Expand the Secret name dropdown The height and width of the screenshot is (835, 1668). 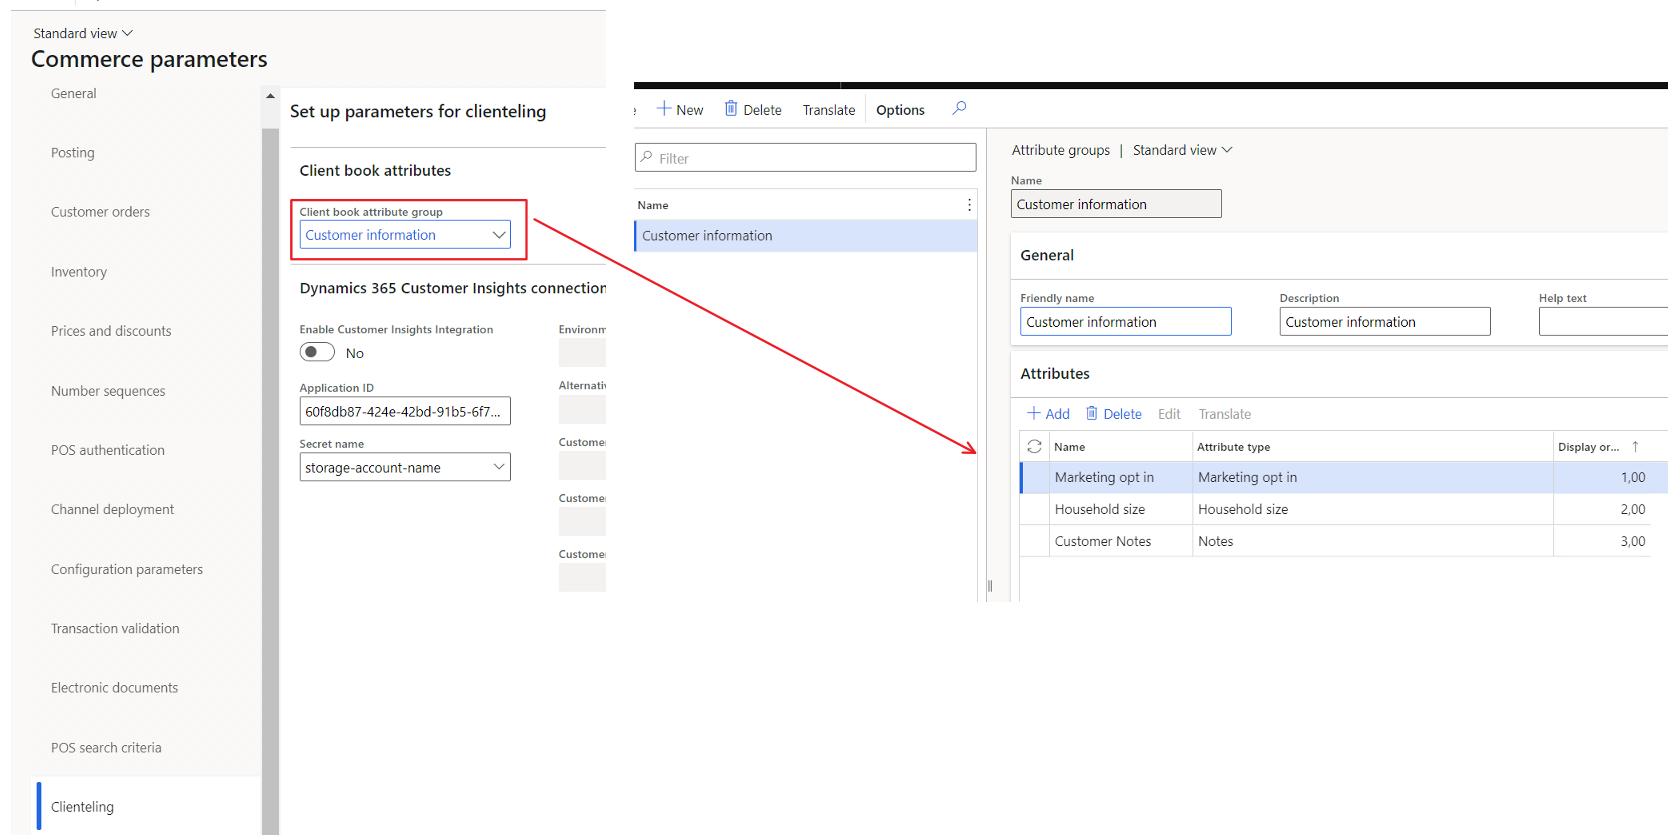point(498,467)
